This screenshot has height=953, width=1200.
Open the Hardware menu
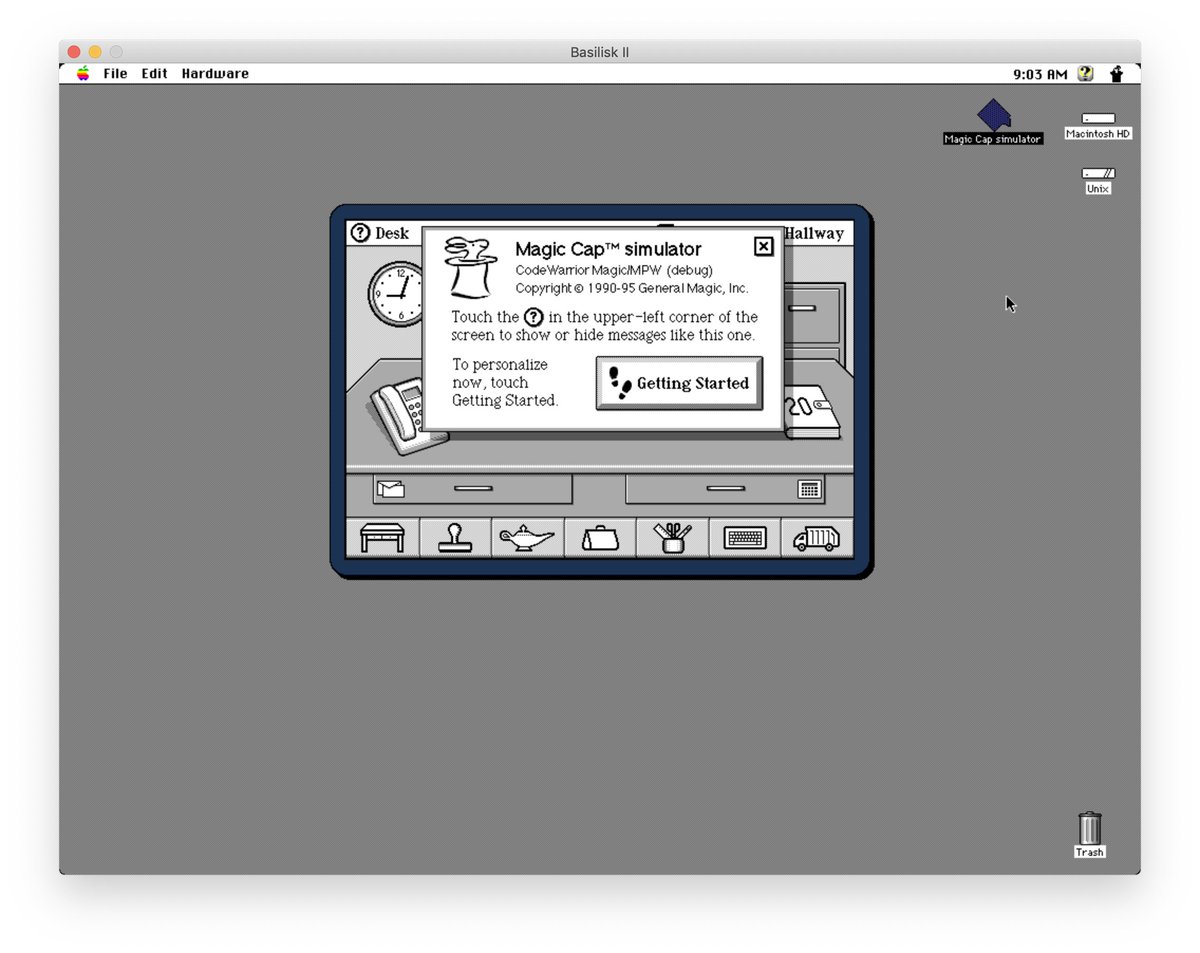(215, 74)
